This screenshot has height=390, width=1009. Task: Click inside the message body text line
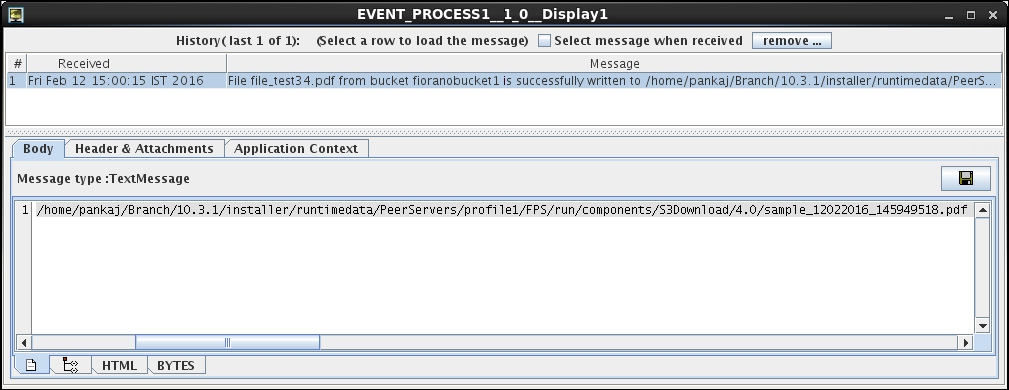(x=502, y=210)
